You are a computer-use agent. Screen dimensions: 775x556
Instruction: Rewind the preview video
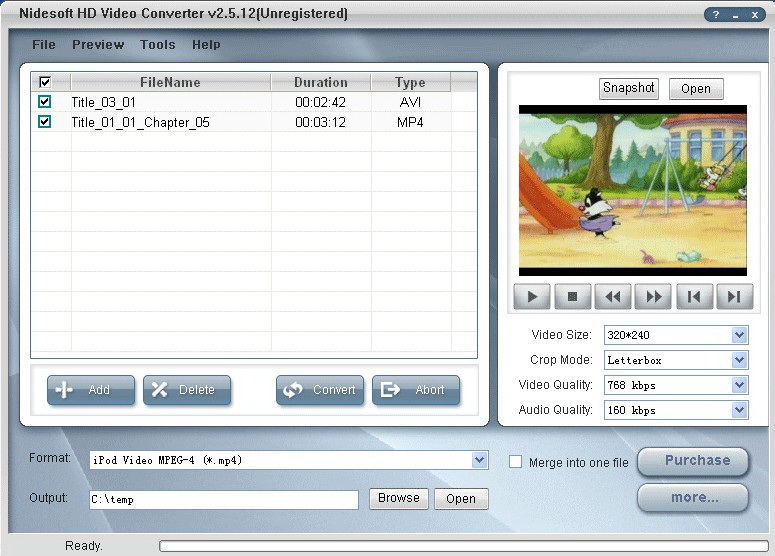[613, 297]
